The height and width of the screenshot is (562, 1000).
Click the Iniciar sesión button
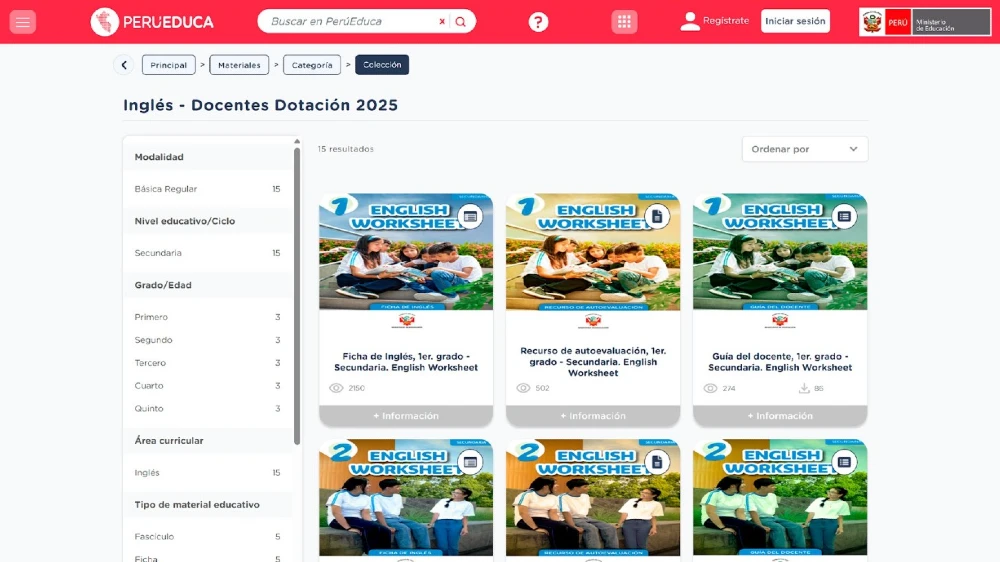click(795, 21)
